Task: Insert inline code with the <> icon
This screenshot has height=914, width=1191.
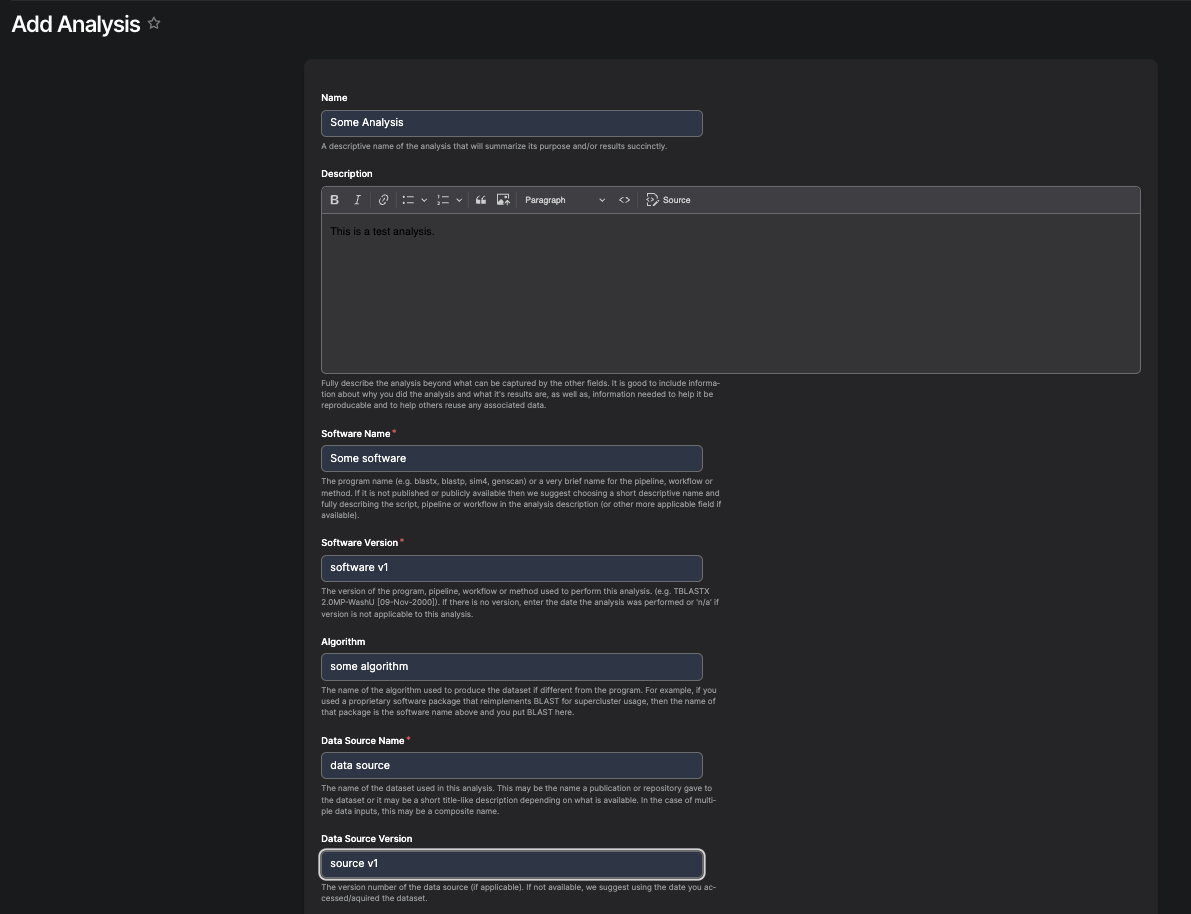Action: point(624,200)
